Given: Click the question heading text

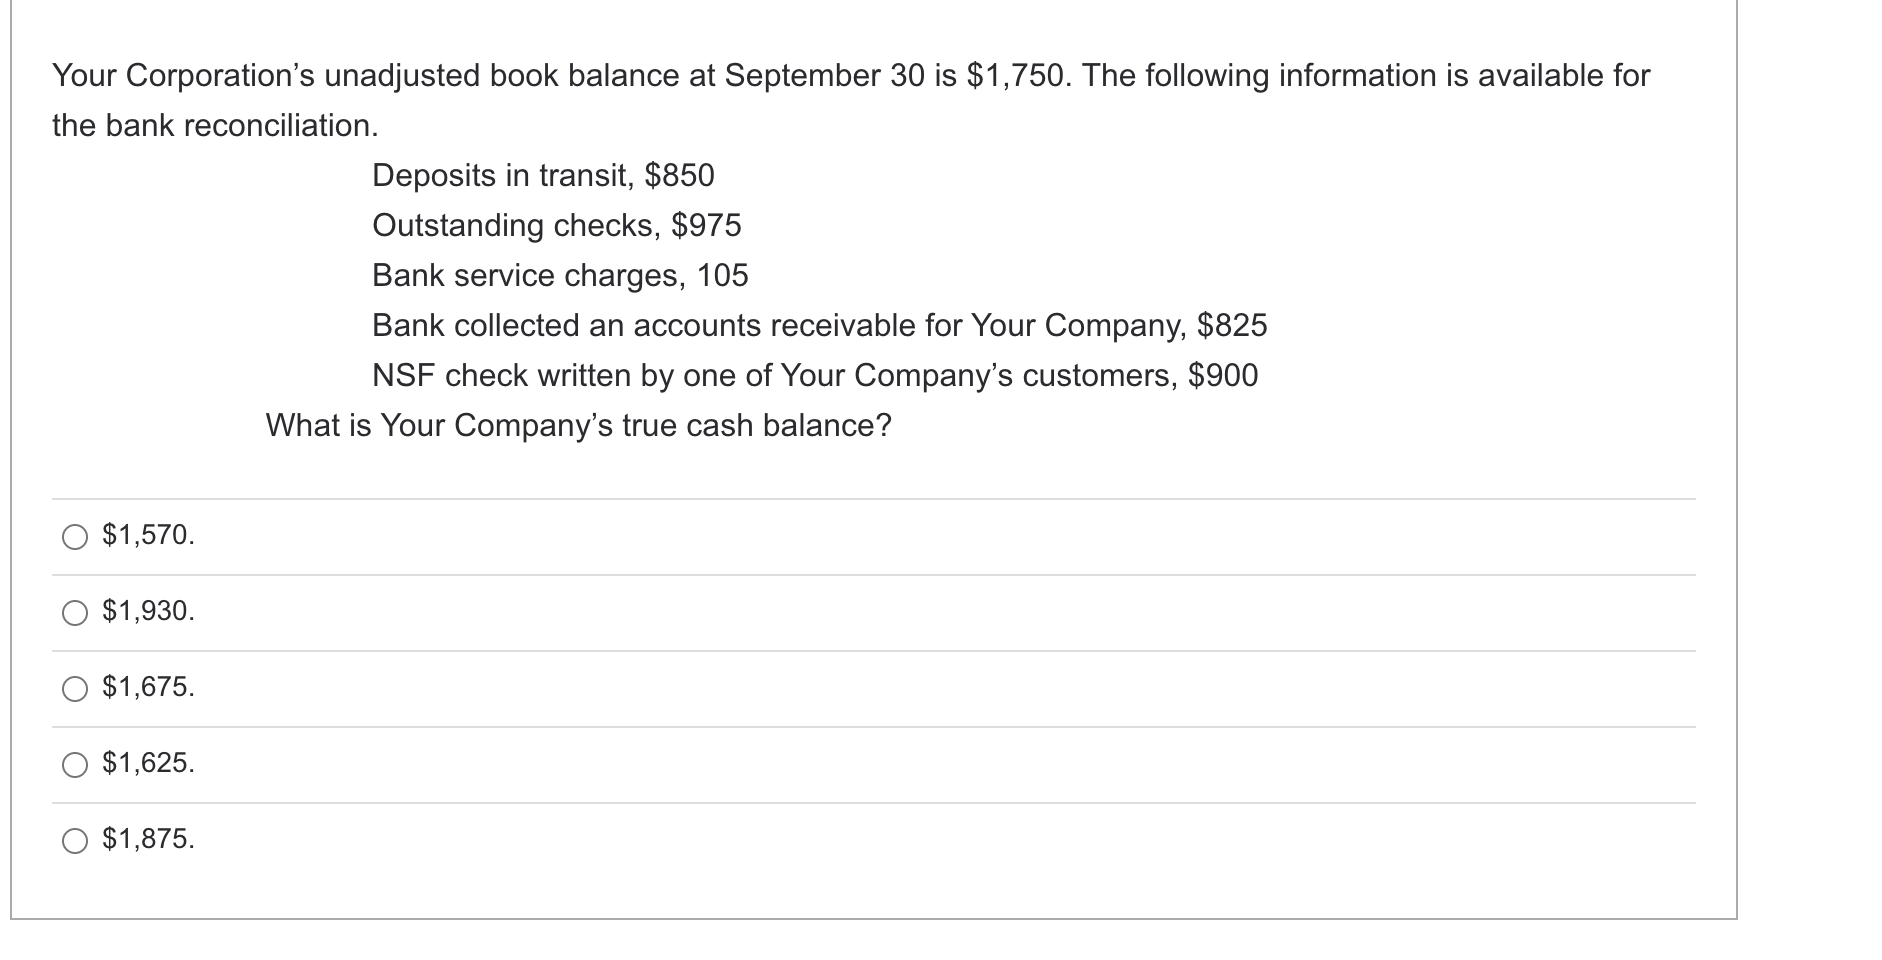Looking at the screenshot, I should point(850,74).
